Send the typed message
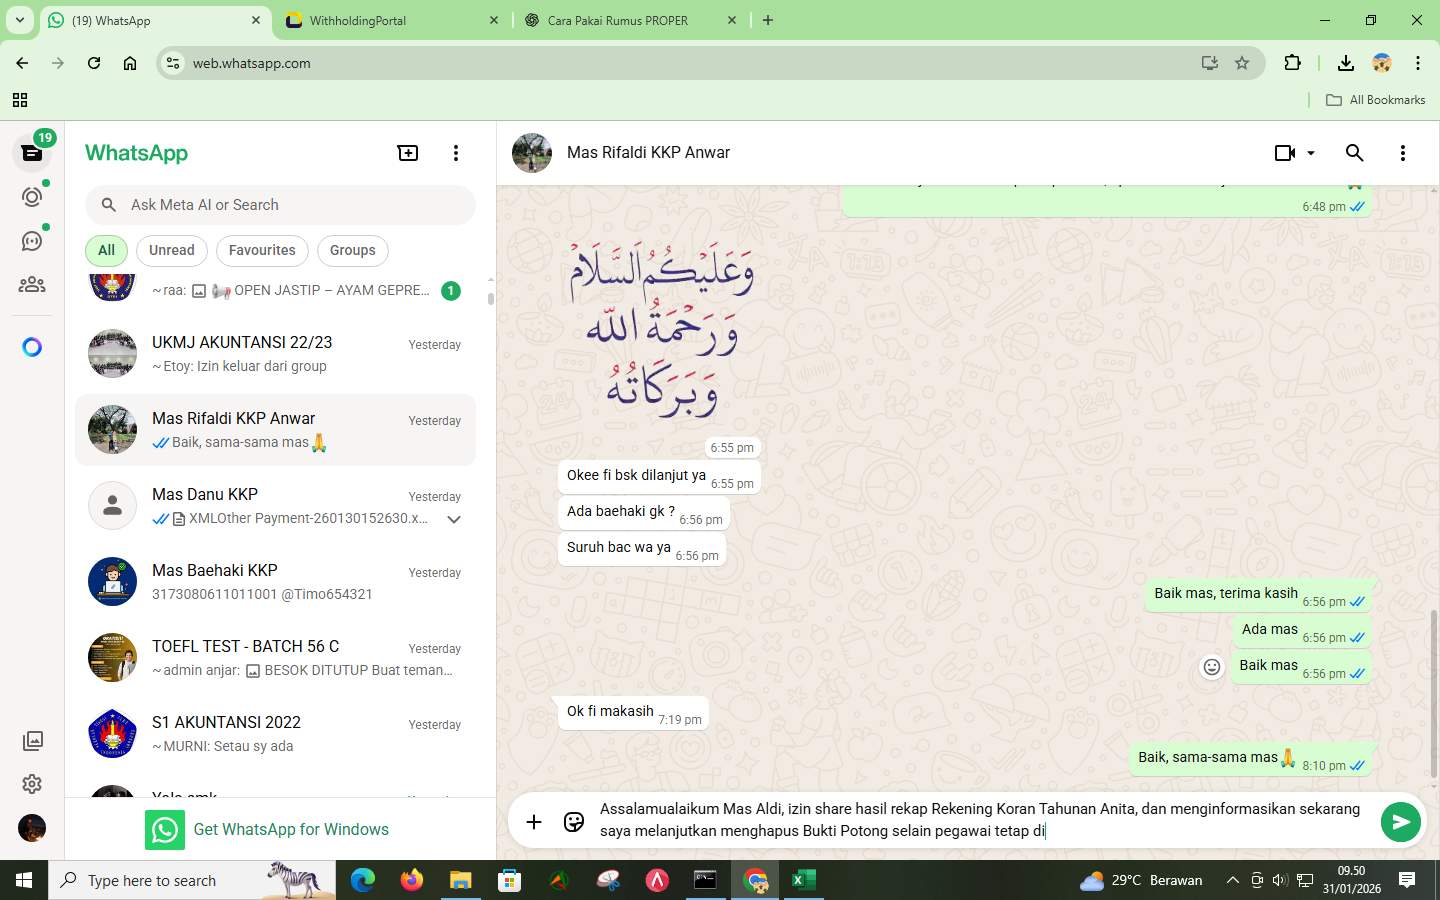 1399,822
